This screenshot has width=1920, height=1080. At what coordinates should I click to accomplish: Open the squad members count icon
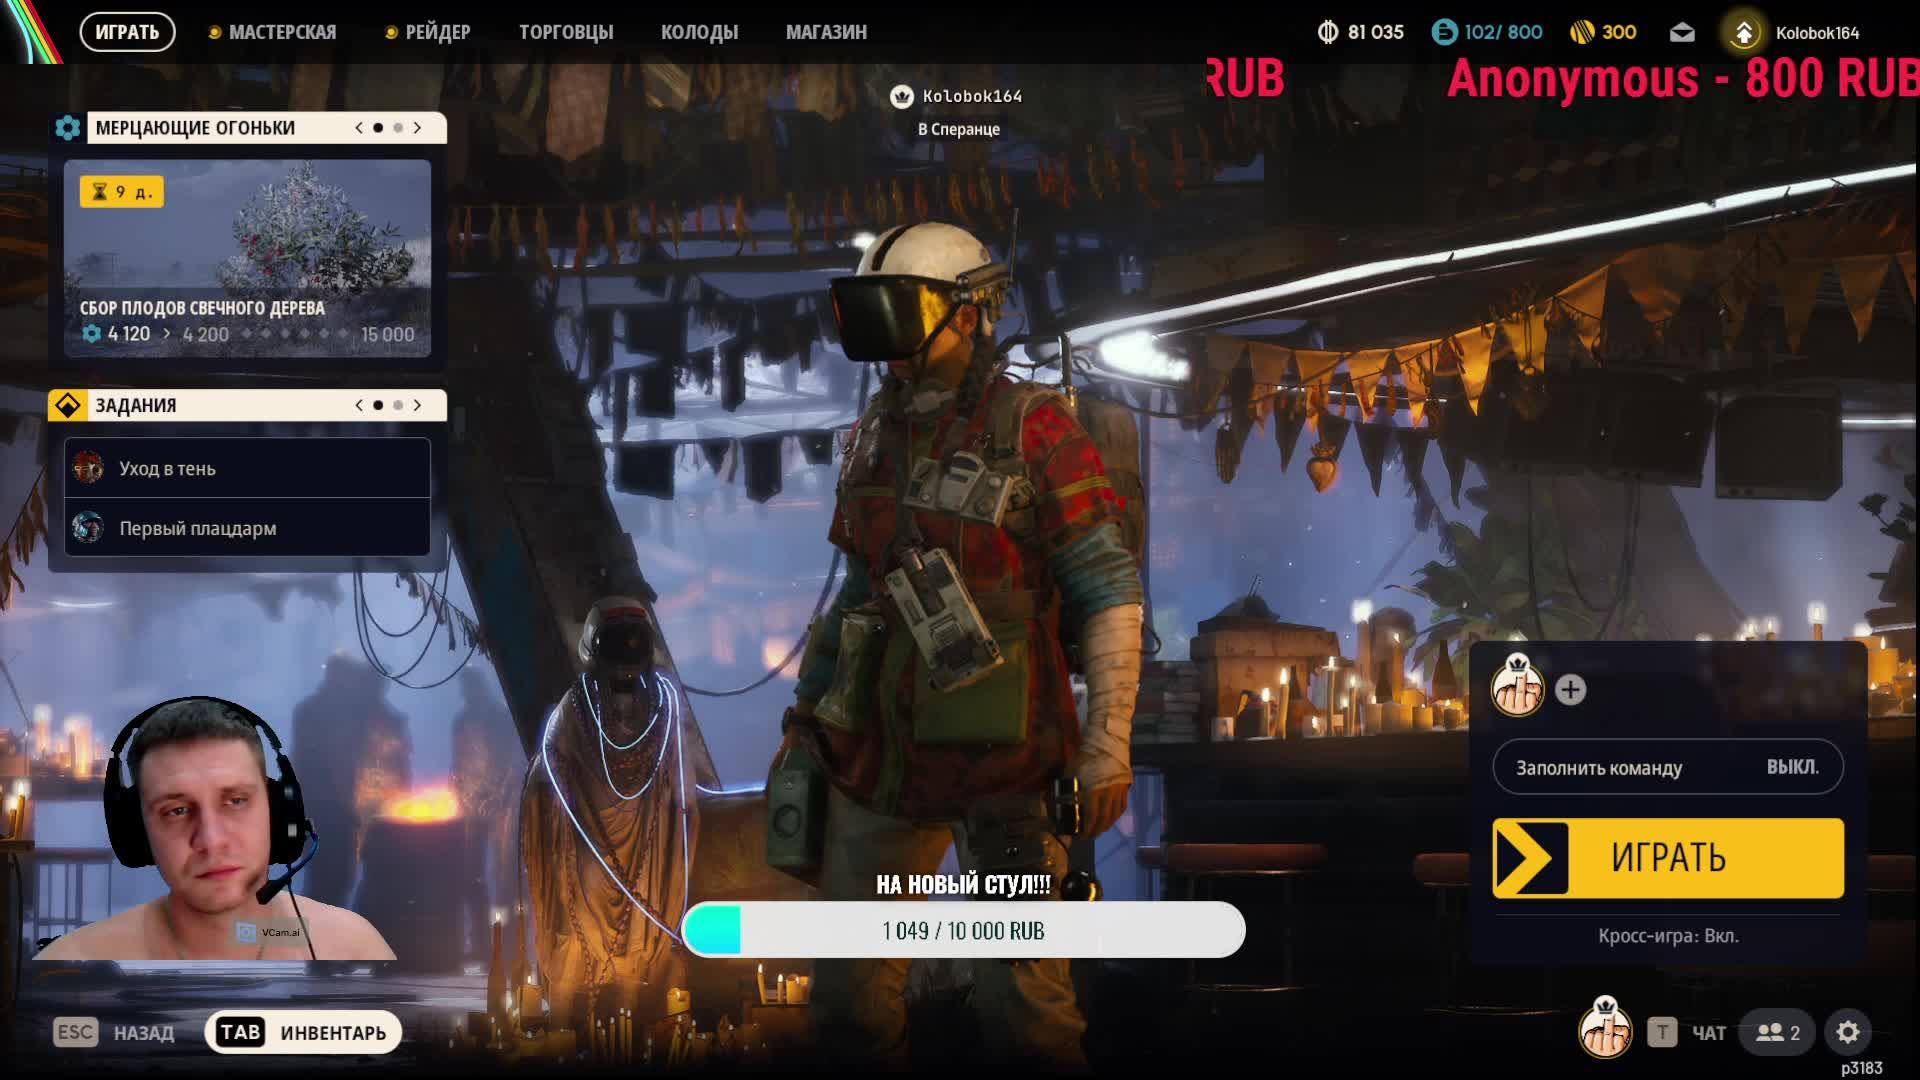[1777, 1032]
